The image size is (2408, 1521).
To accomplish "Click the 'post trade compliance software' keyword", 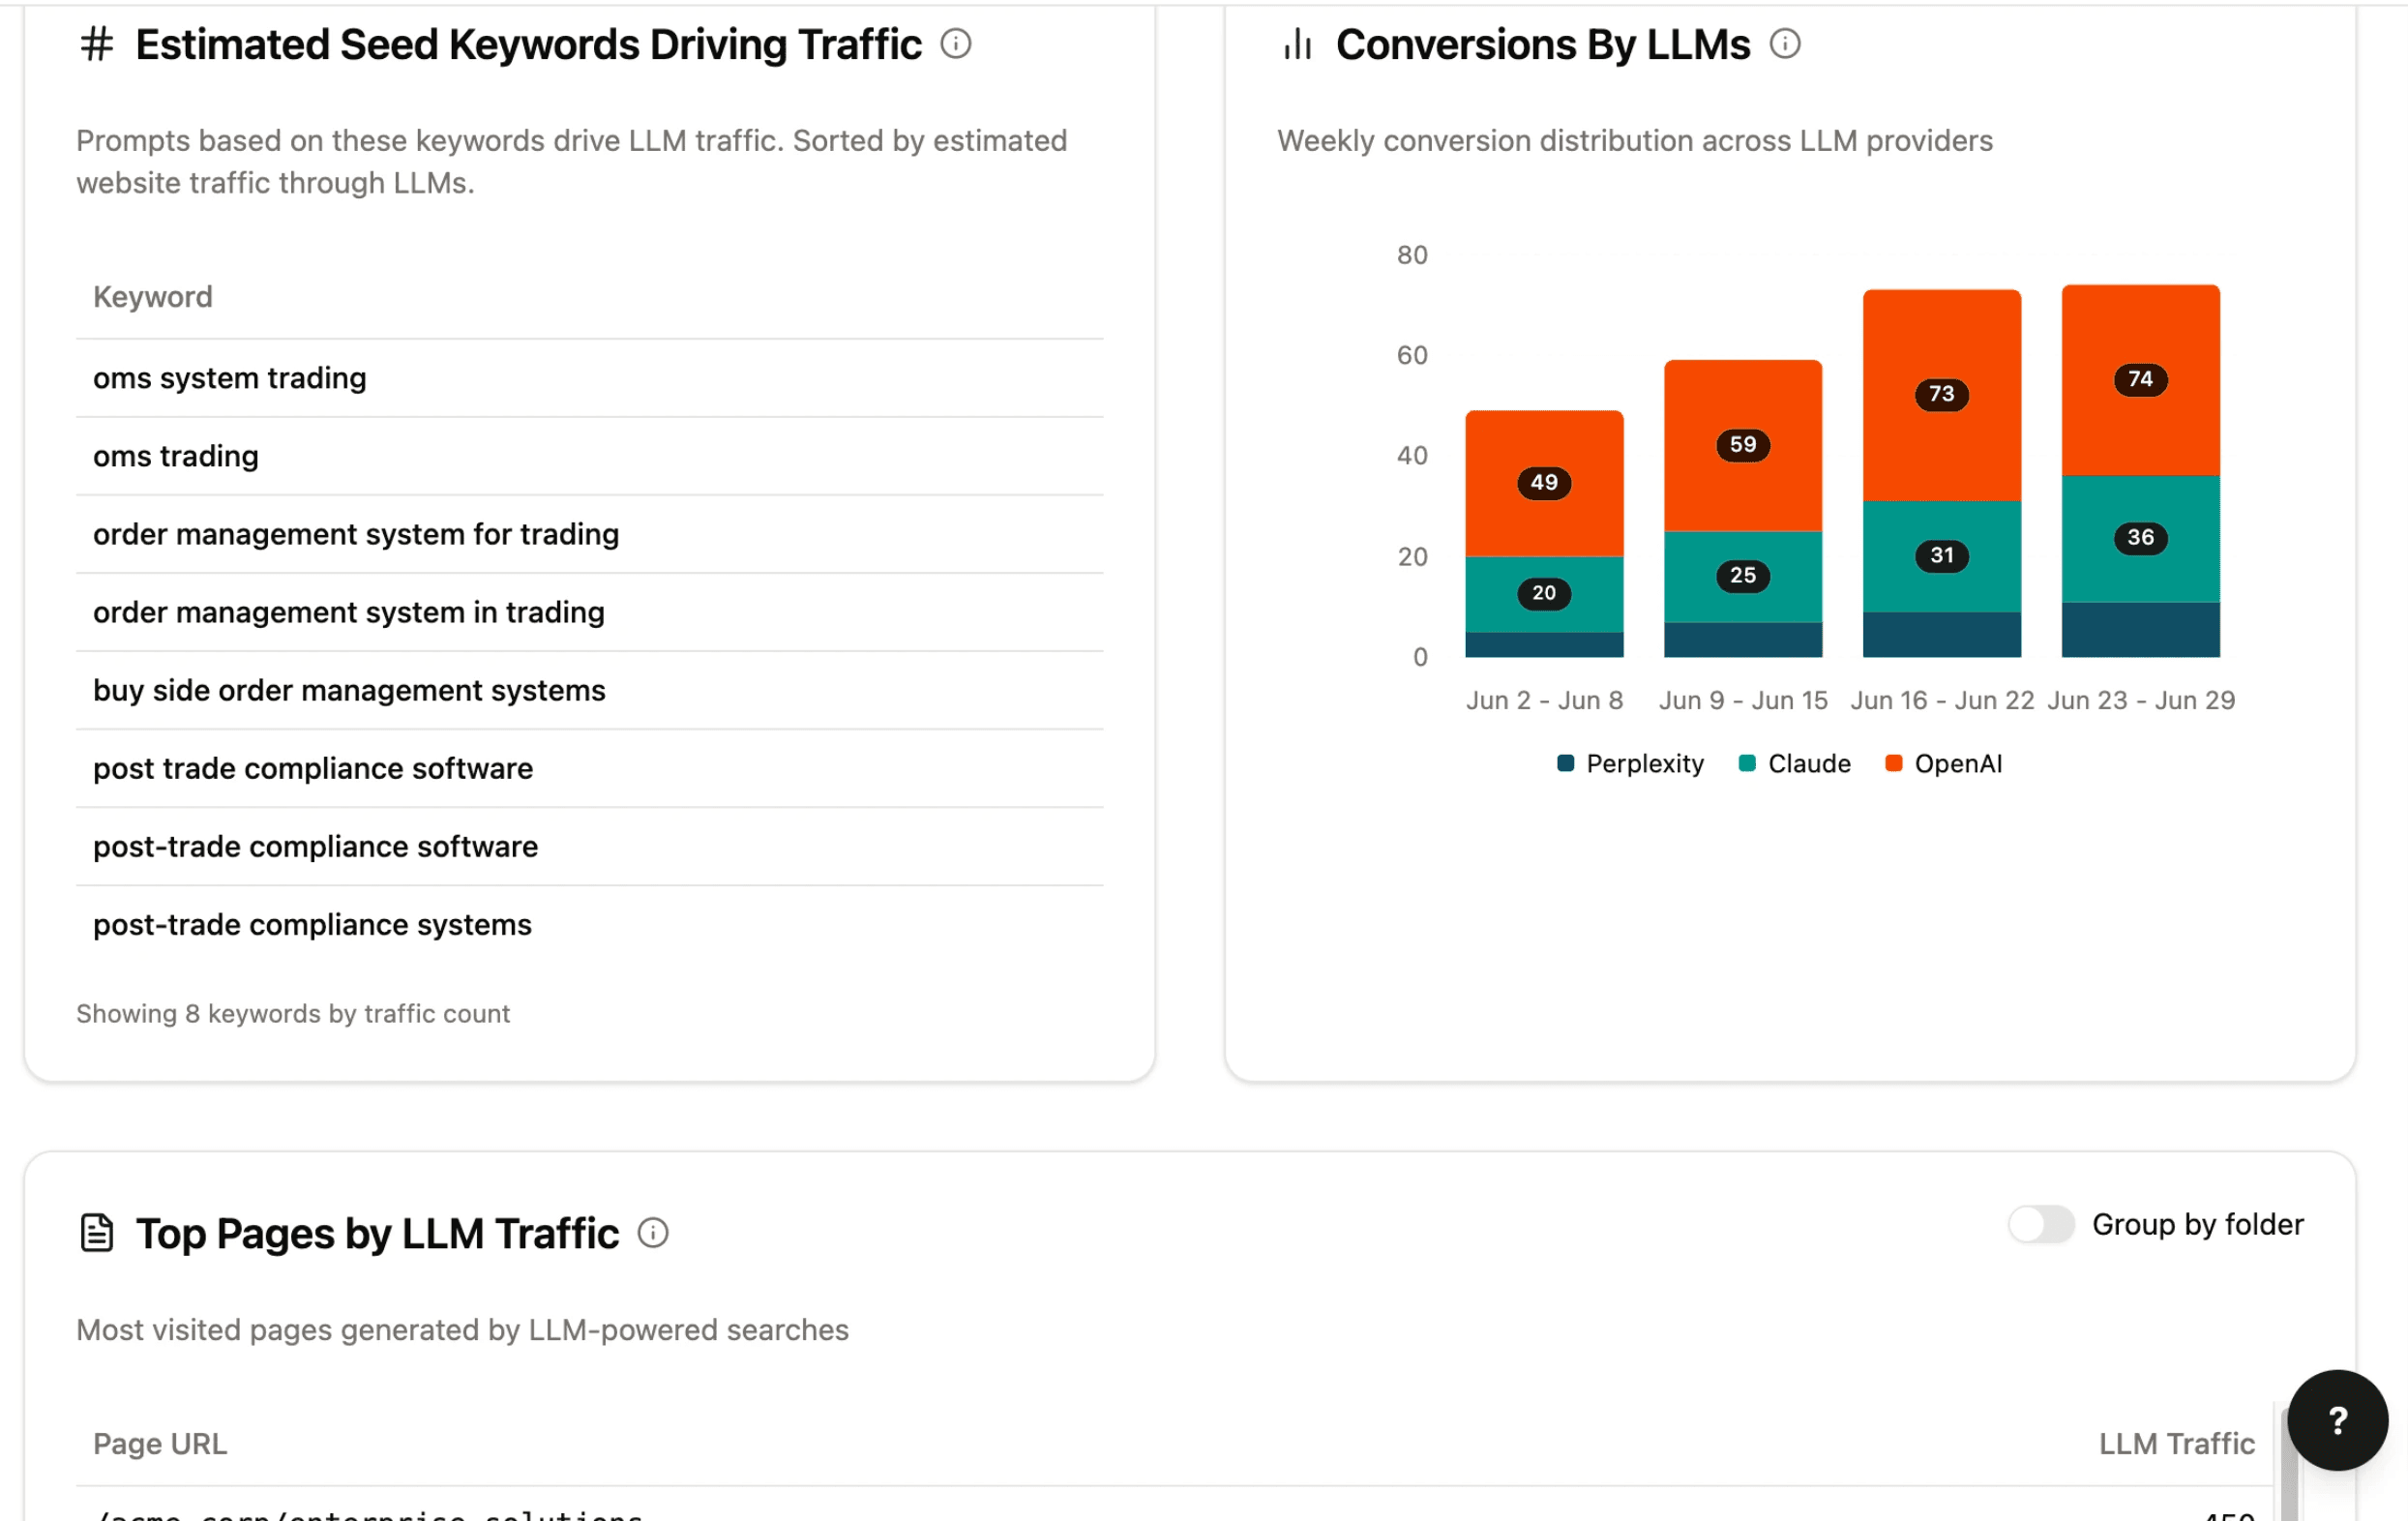I will pyautogui.click(x=313, y=768).
